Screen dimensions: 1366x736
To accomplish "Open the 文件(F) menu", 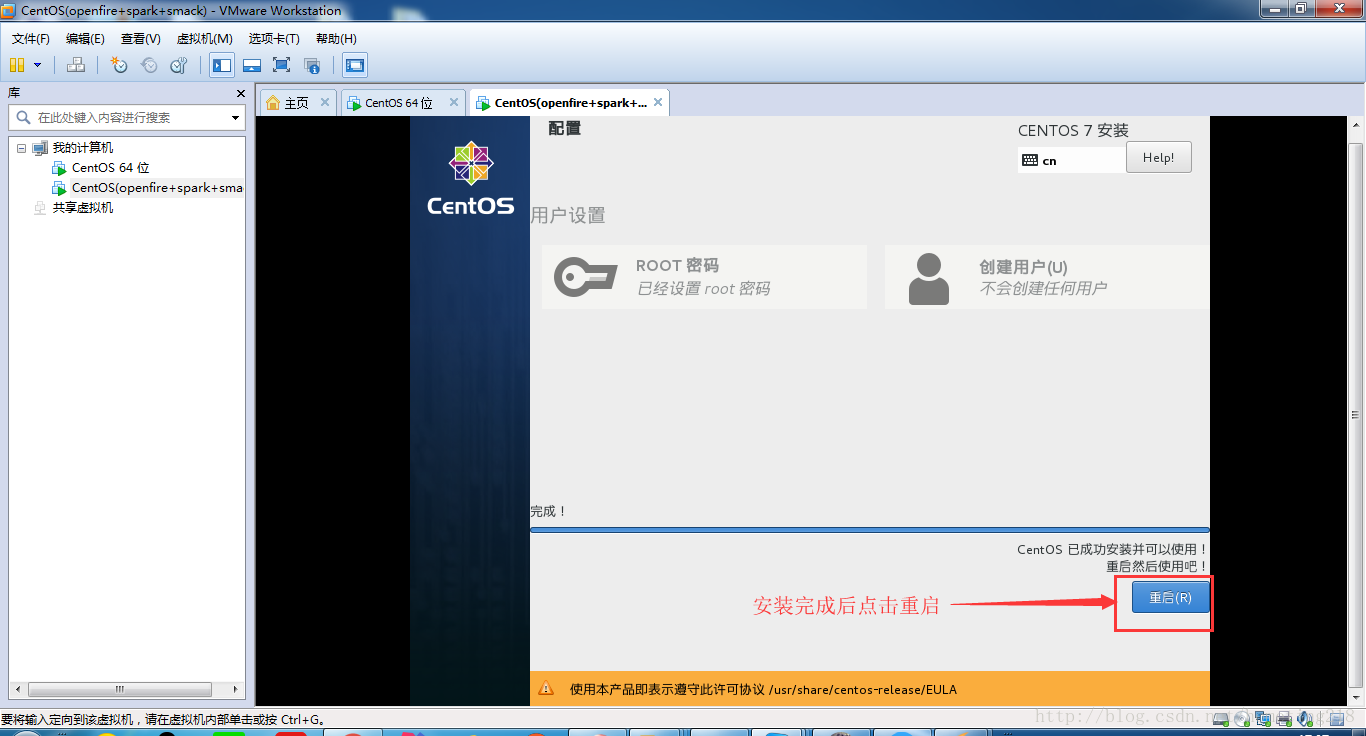I will (31, 39).
